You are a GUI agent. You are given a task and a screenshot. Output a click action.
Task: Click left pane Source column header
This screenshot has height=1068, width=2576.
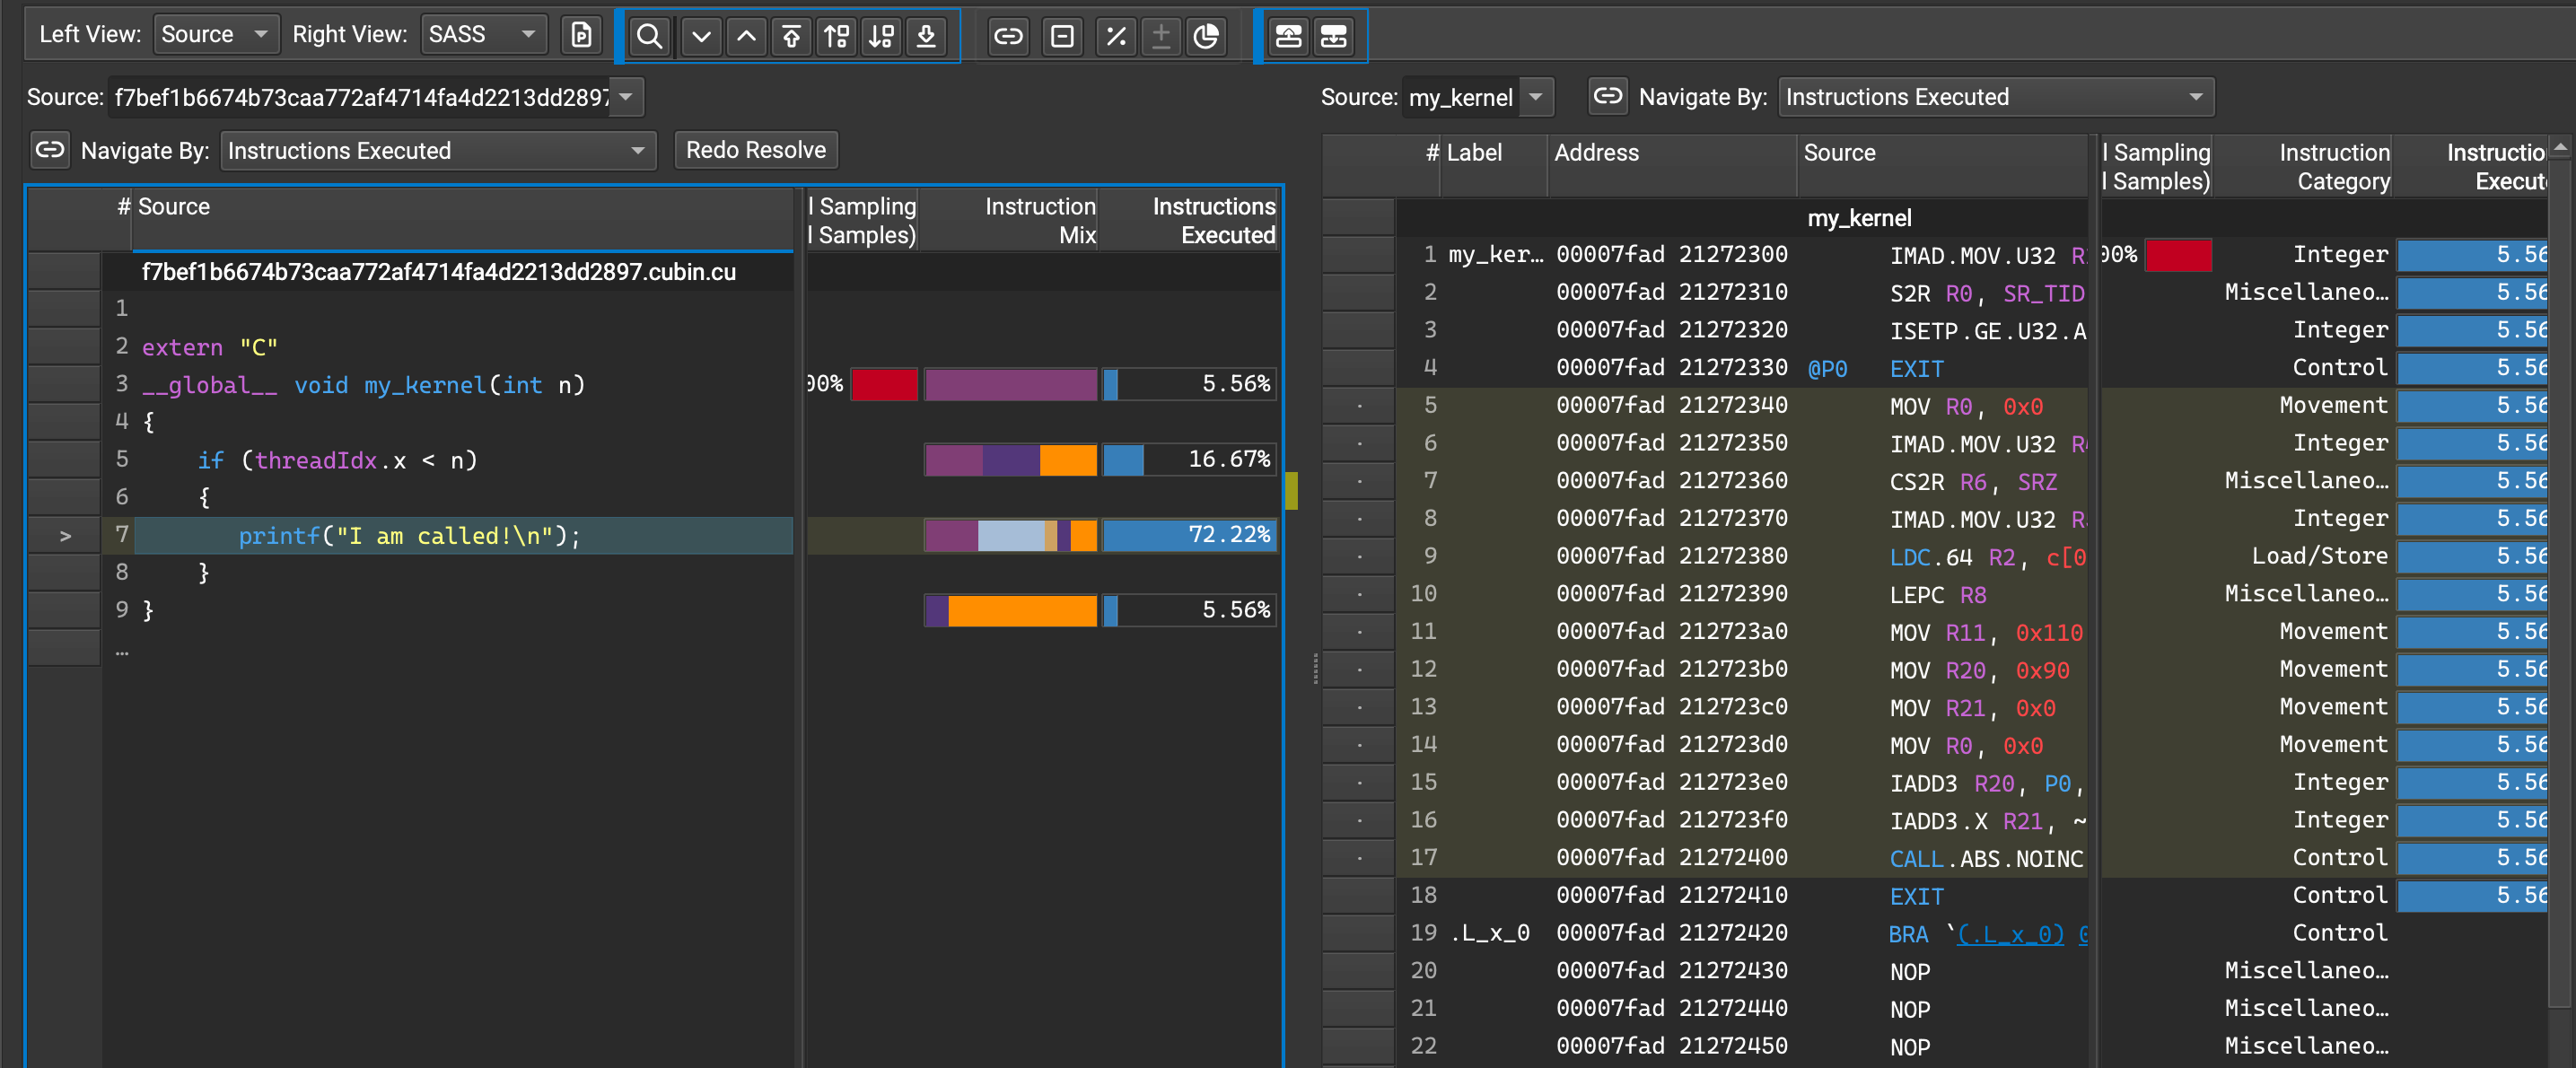pos(463,218)
